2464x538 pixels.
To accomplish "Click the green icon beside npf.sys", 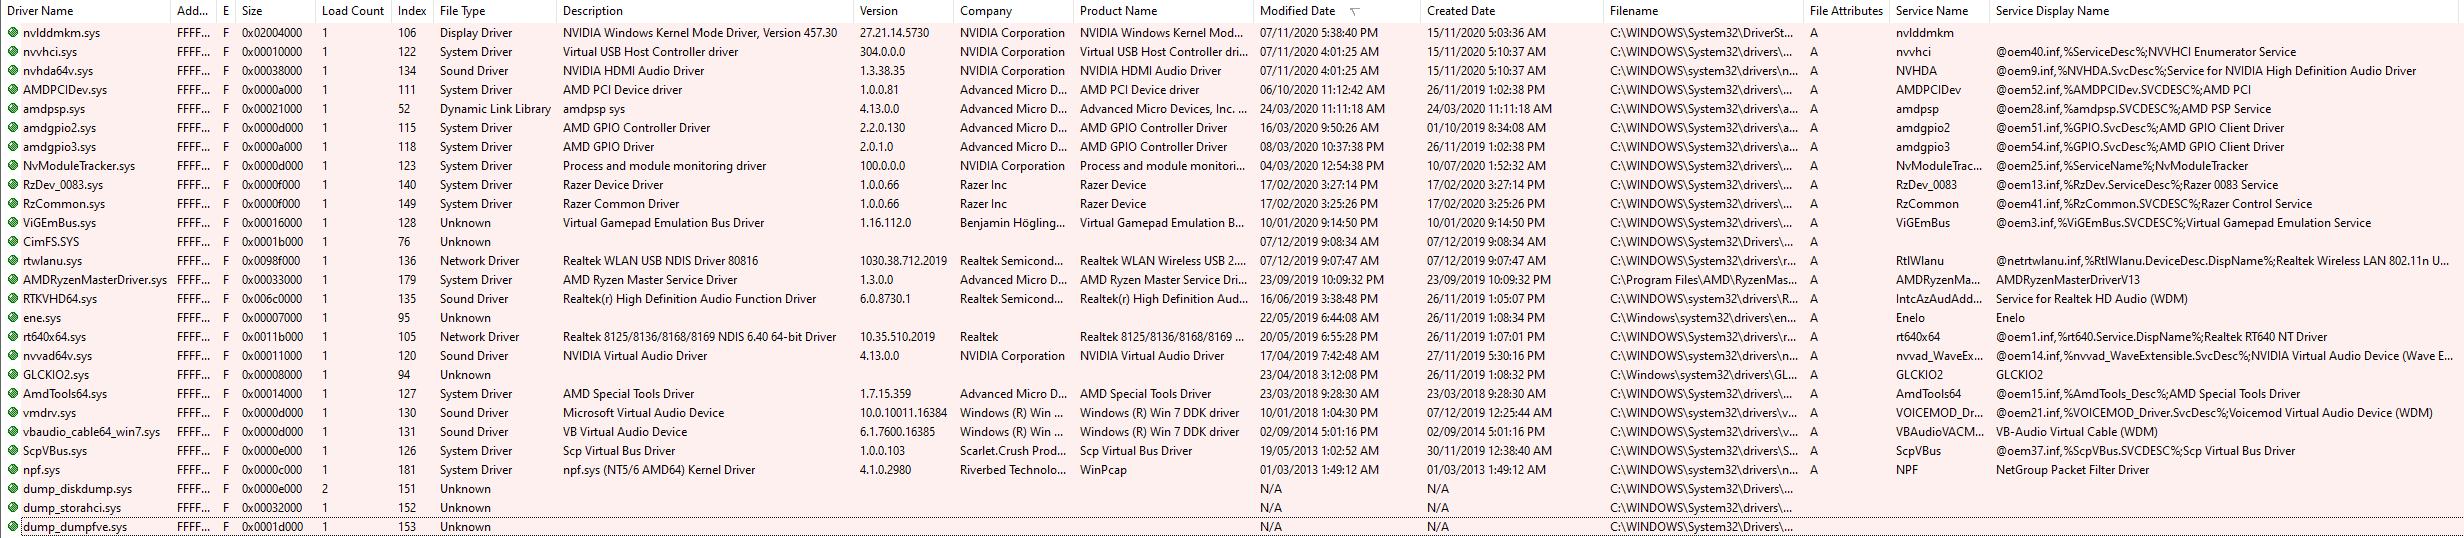I will tap(13, 469).
